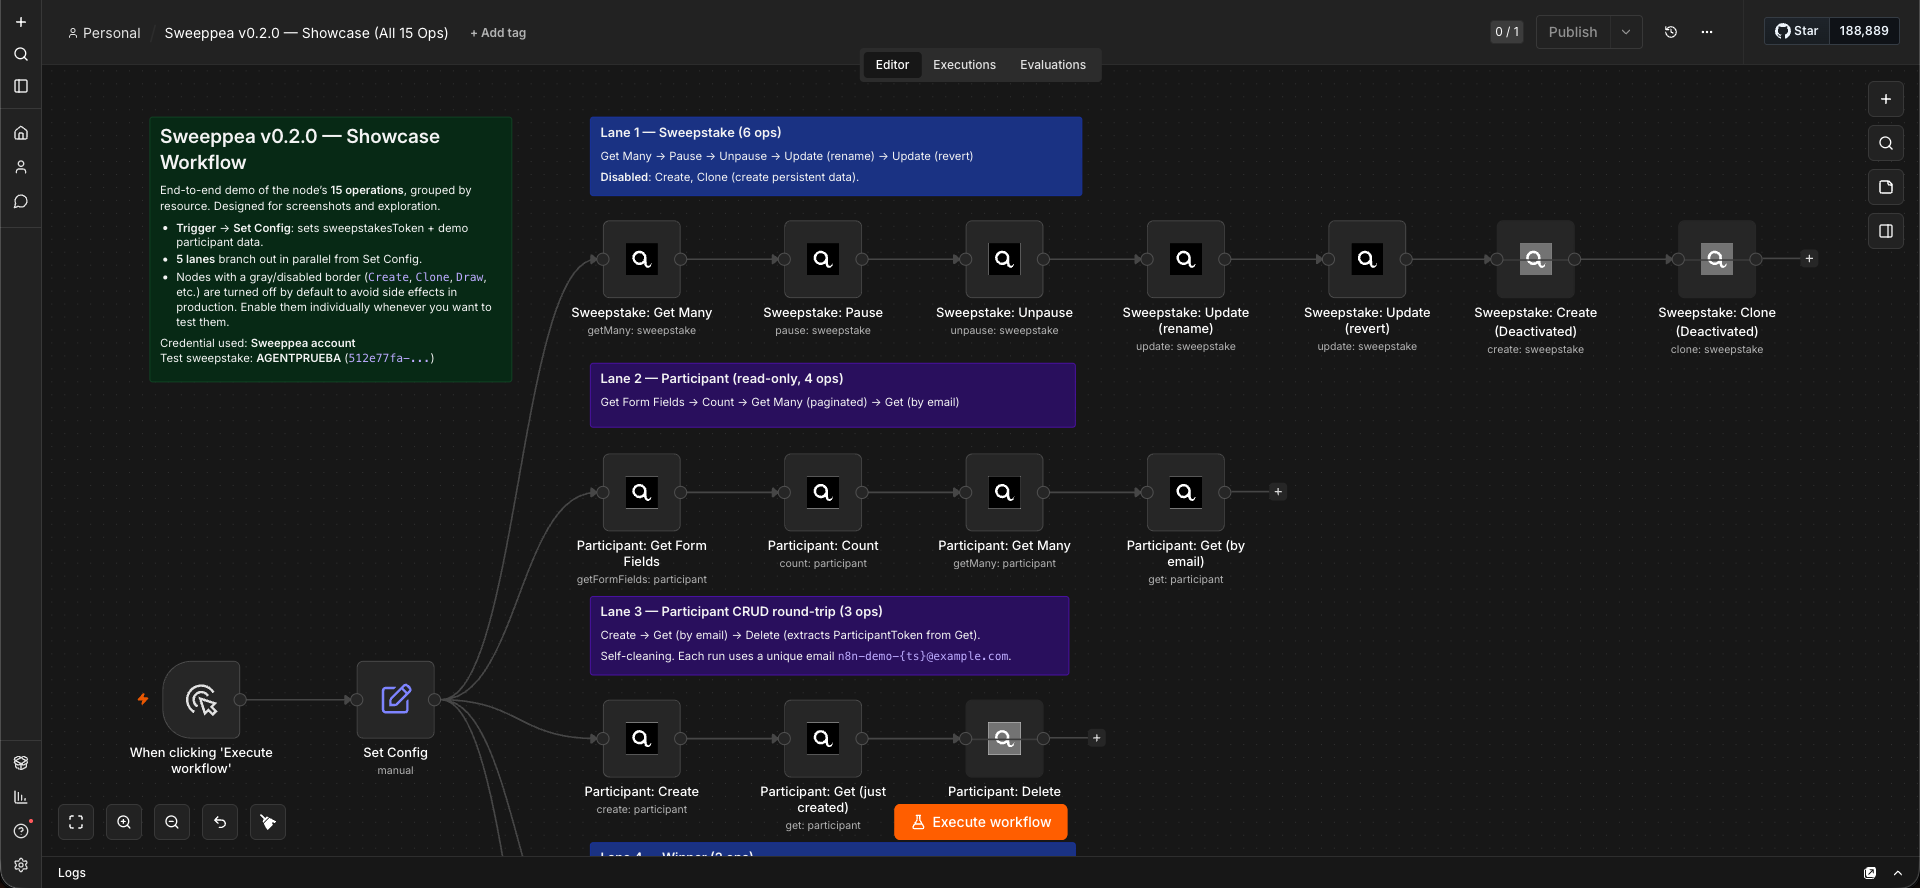This screenshot has height=888, width=1920.
Task: Open the three-dots workflow menu
Action: point(1707,32)
